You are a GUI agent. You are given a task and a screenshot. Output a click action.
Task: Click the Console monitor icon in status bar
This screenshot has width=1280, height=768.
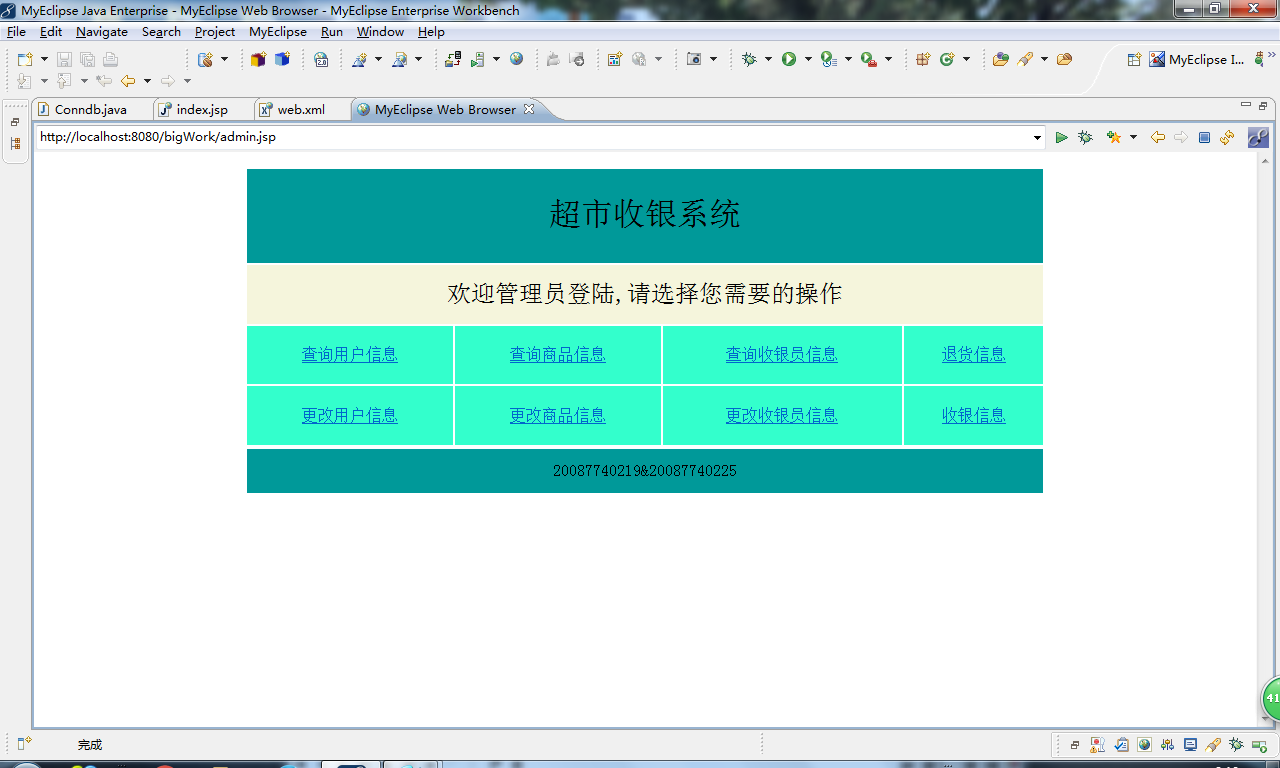(1190, 744)
